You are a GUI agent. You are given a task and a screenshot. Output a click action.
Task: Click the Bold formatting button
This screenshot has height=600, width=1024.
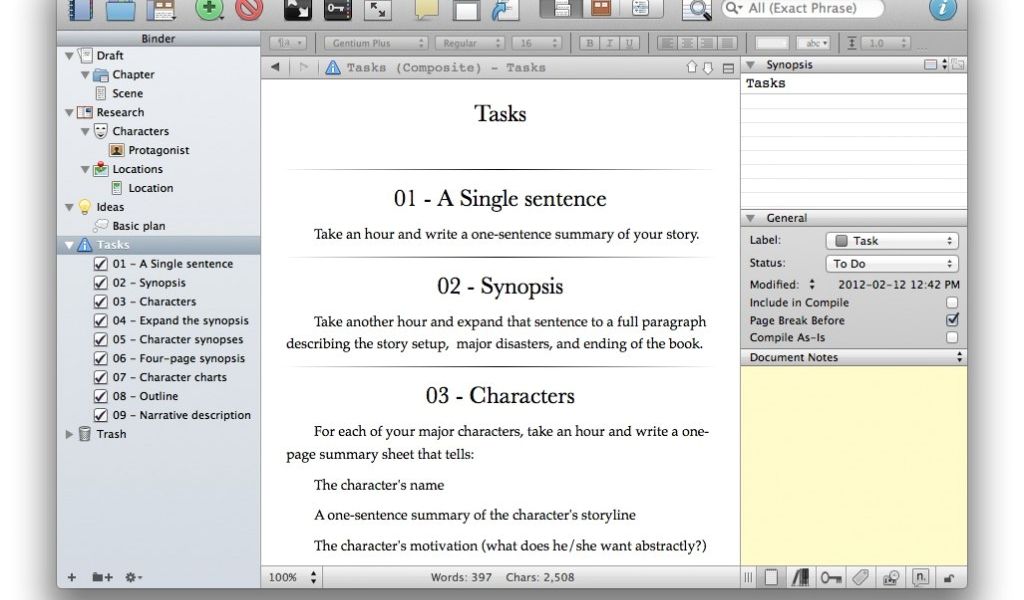tap(589, 43)
